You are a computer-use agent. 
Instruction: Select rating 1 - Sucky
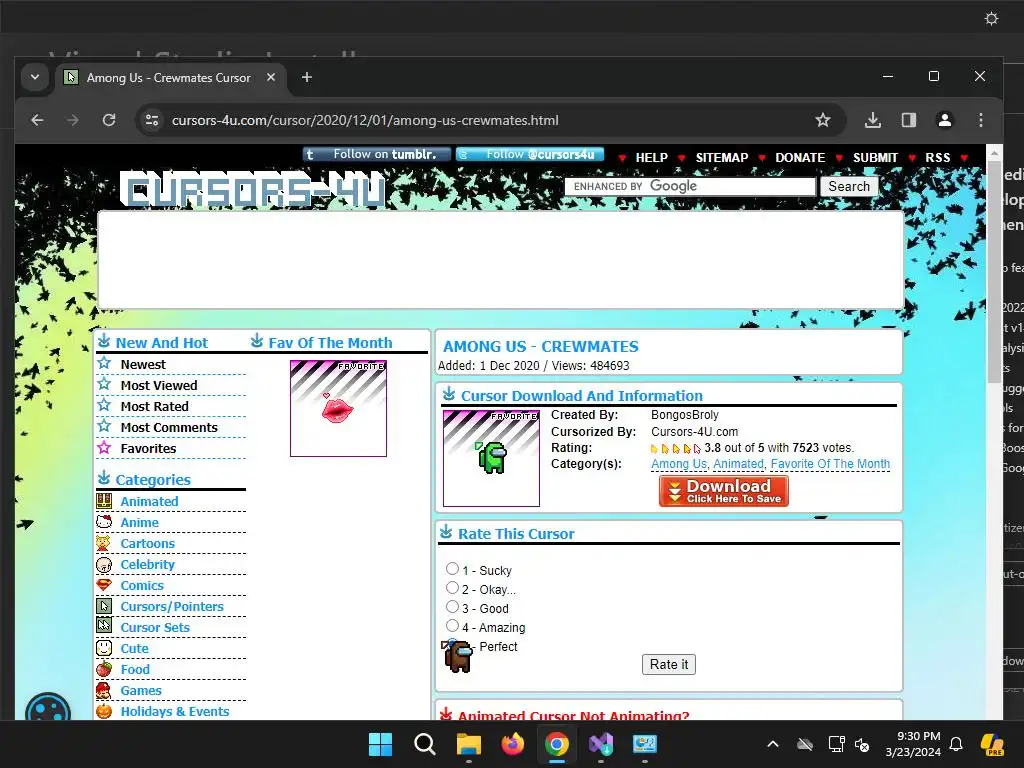click(x=452, y=568)
